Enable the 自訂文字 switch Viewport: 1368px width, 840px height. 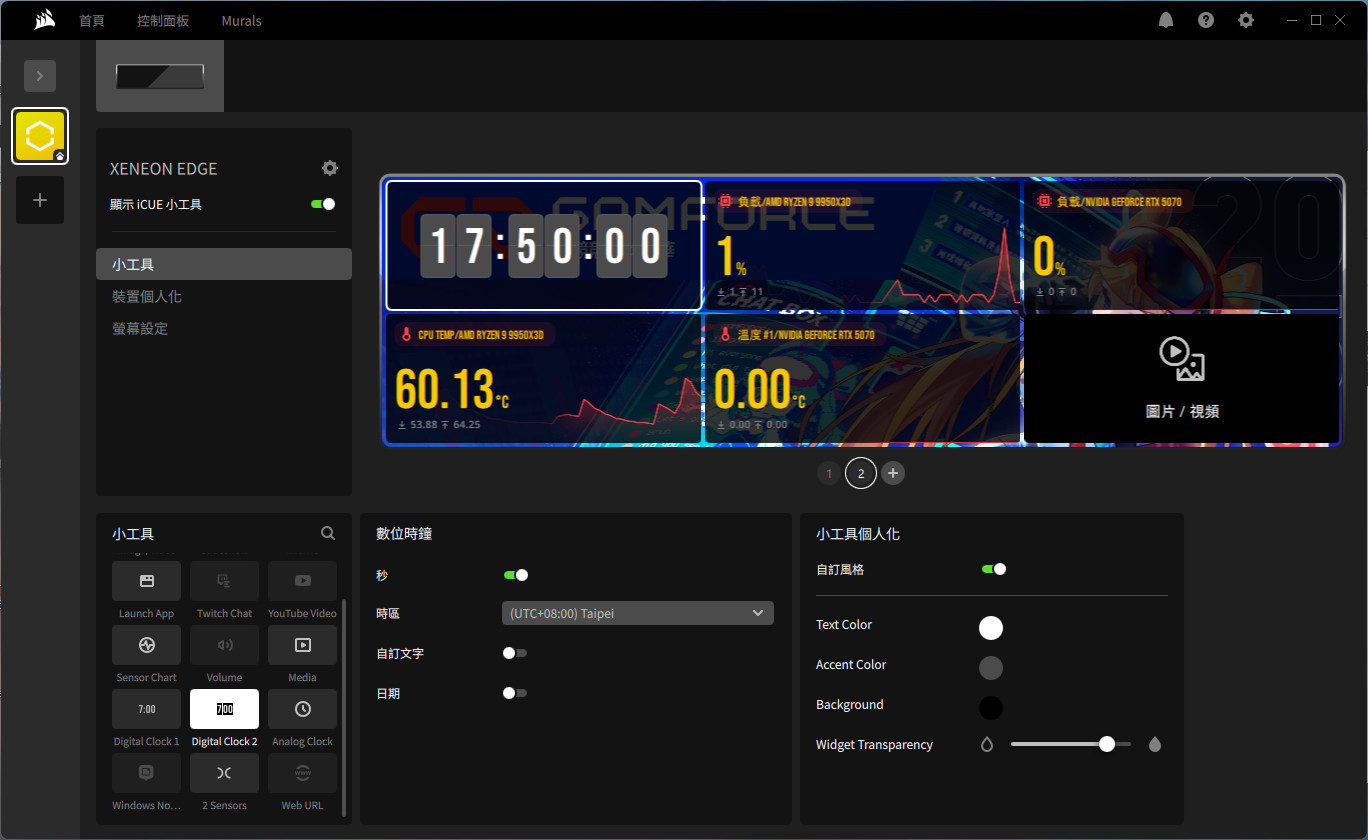(x=515, y=653)
